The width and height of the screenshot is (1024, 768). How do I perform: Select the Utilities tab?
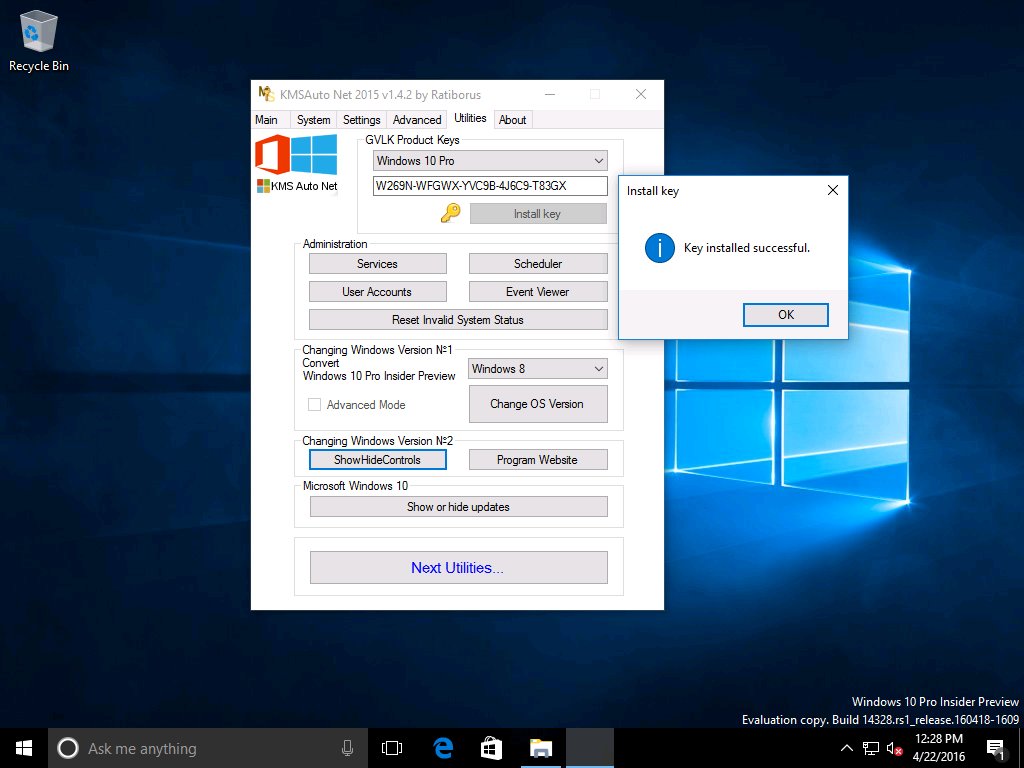point(470,118)
